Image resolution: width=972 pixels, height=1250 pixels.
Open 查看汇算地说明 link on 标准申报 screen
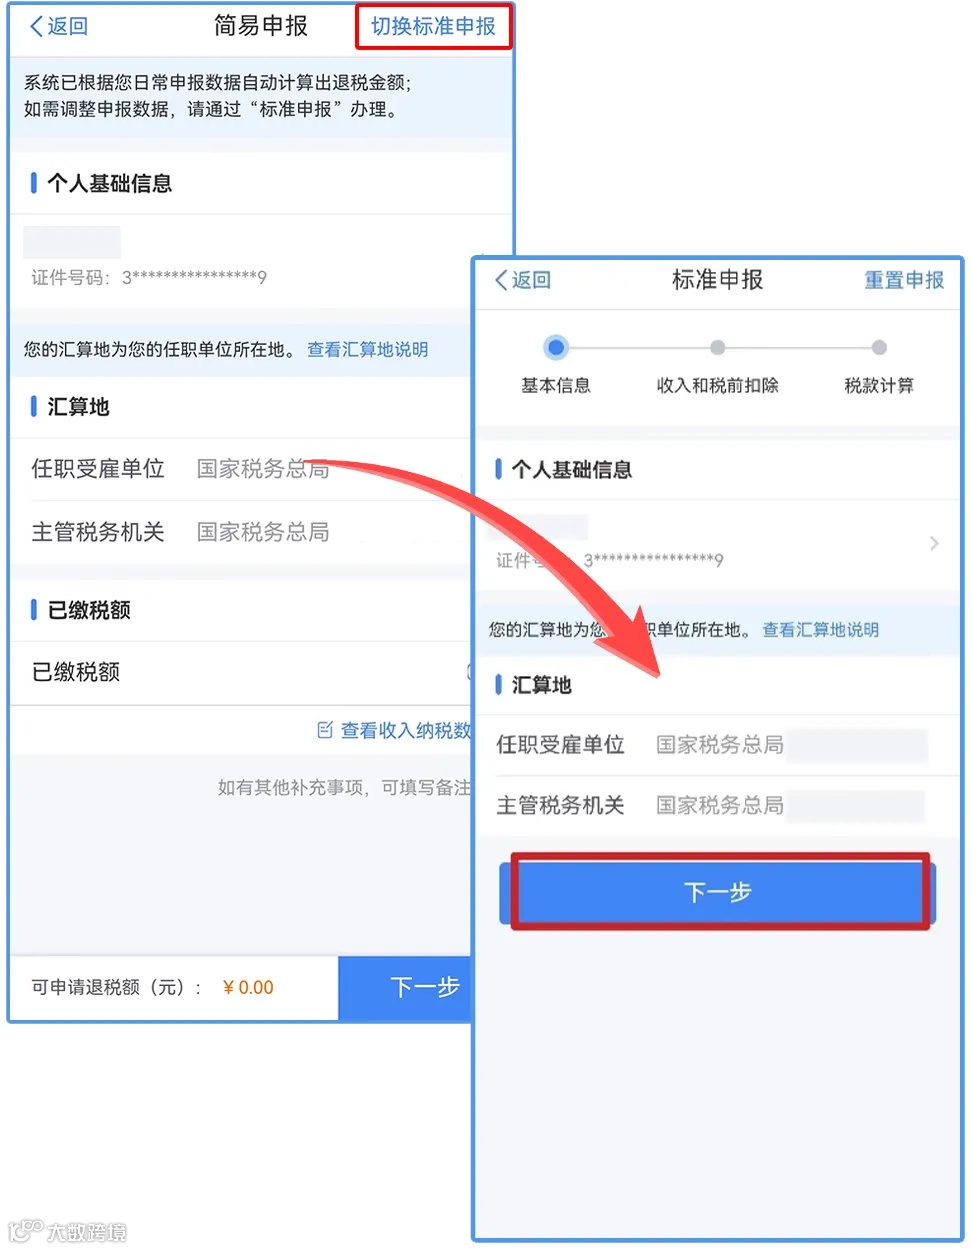coord(820,629)
